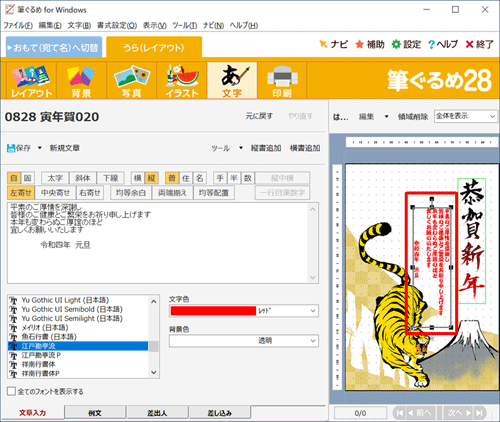Open the ツール(T) menu
500x422 pixels.
[x=184, y=25]
